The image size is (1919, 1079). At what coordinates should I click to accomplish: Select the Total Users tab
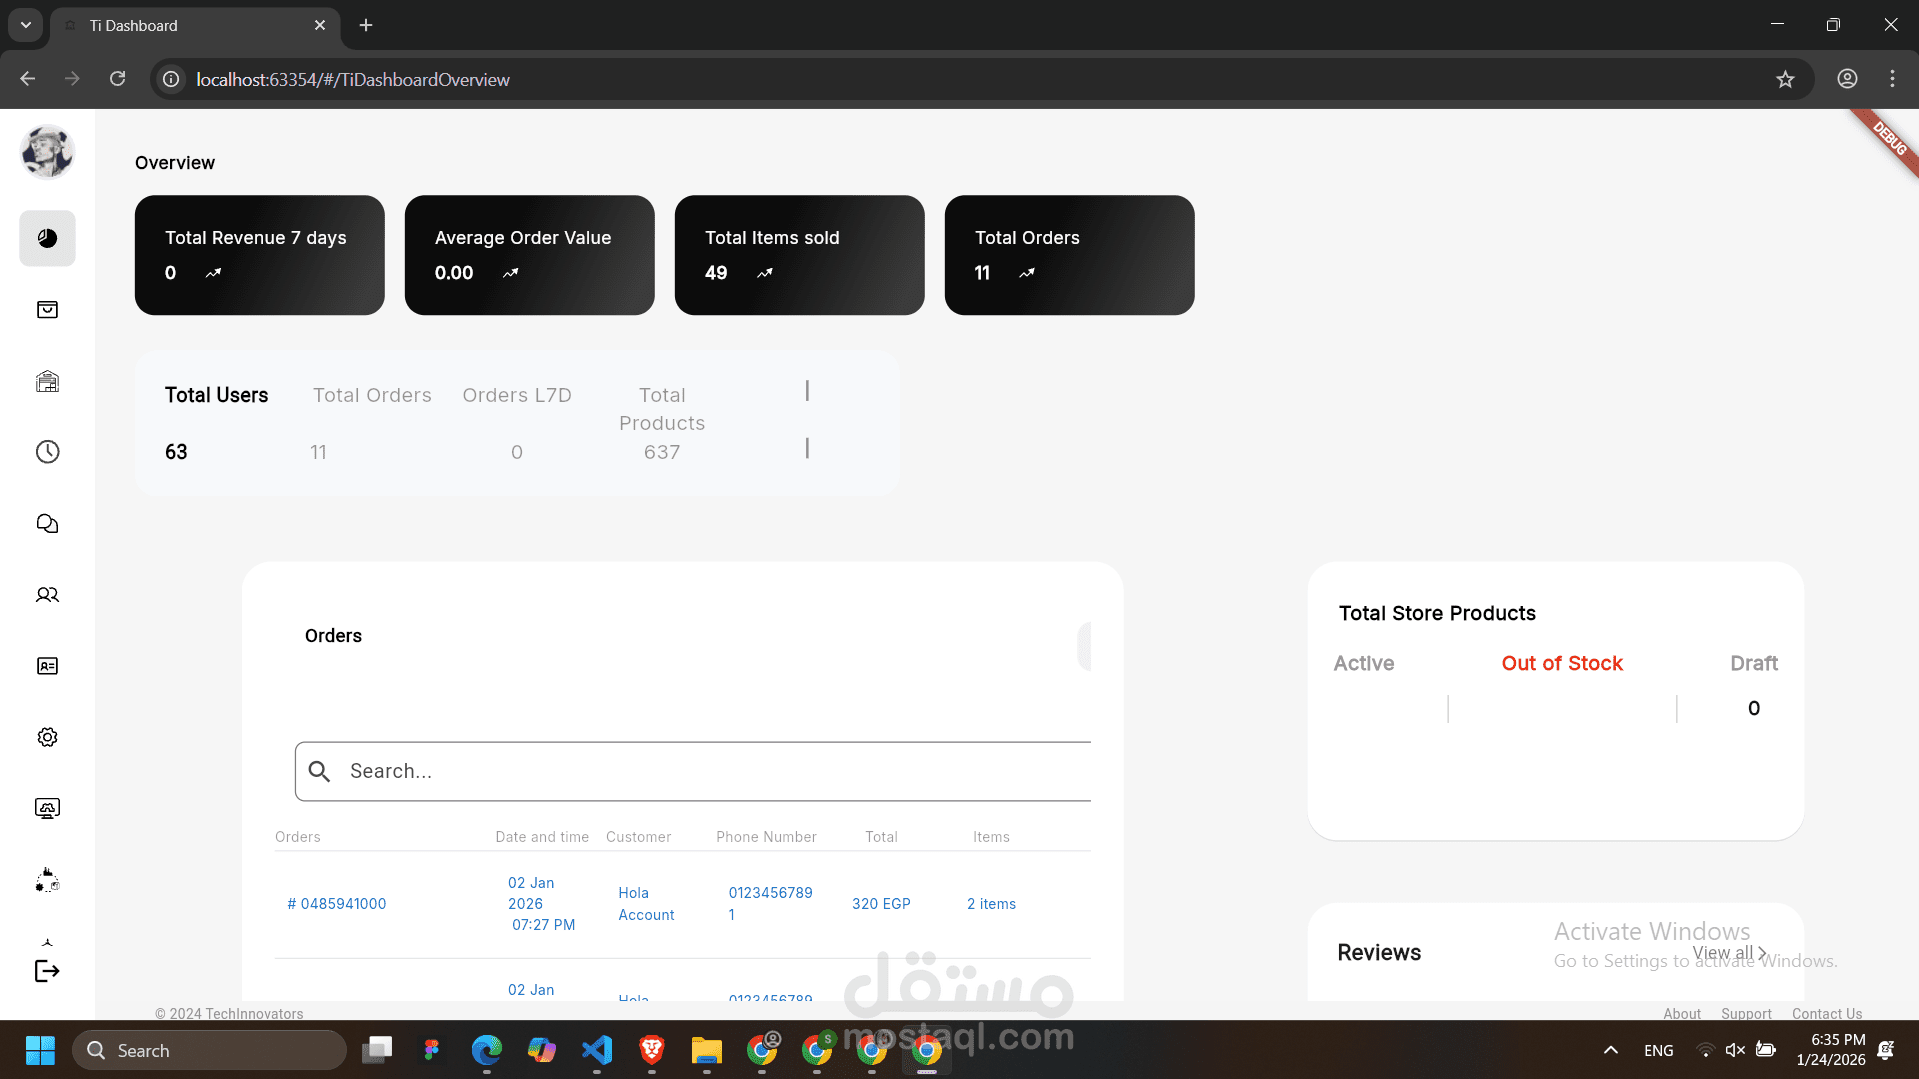[x=216, y=395]
